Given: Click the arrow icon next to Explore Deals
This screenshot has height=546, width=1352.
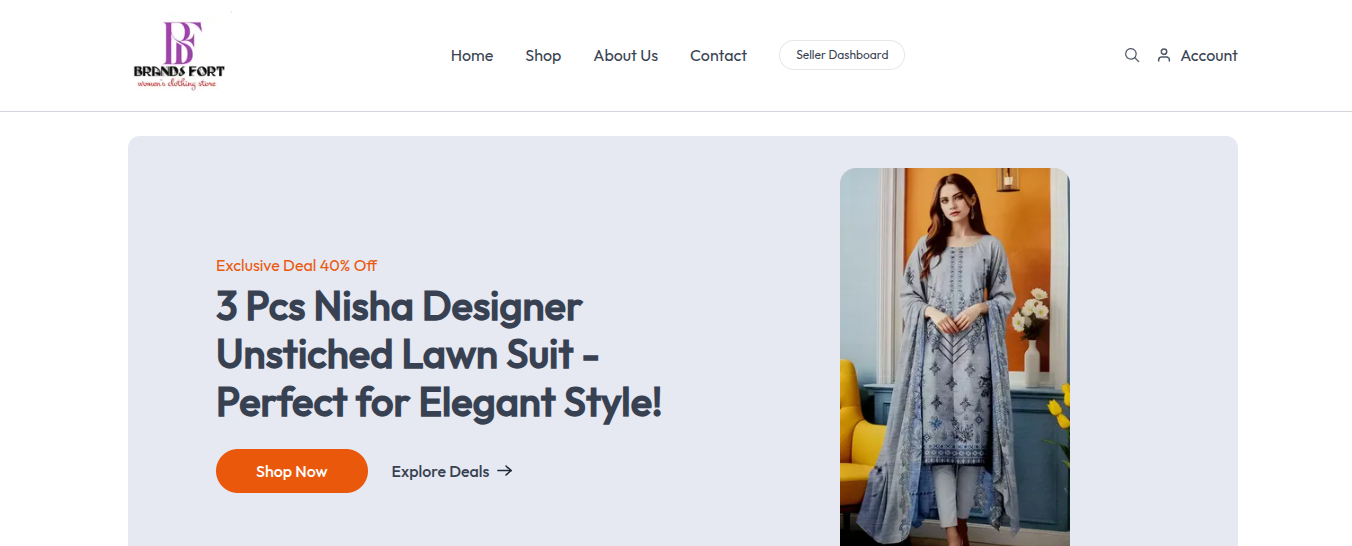Looking at the screenshot, I should pyautogui.click(x=505, y=471).
